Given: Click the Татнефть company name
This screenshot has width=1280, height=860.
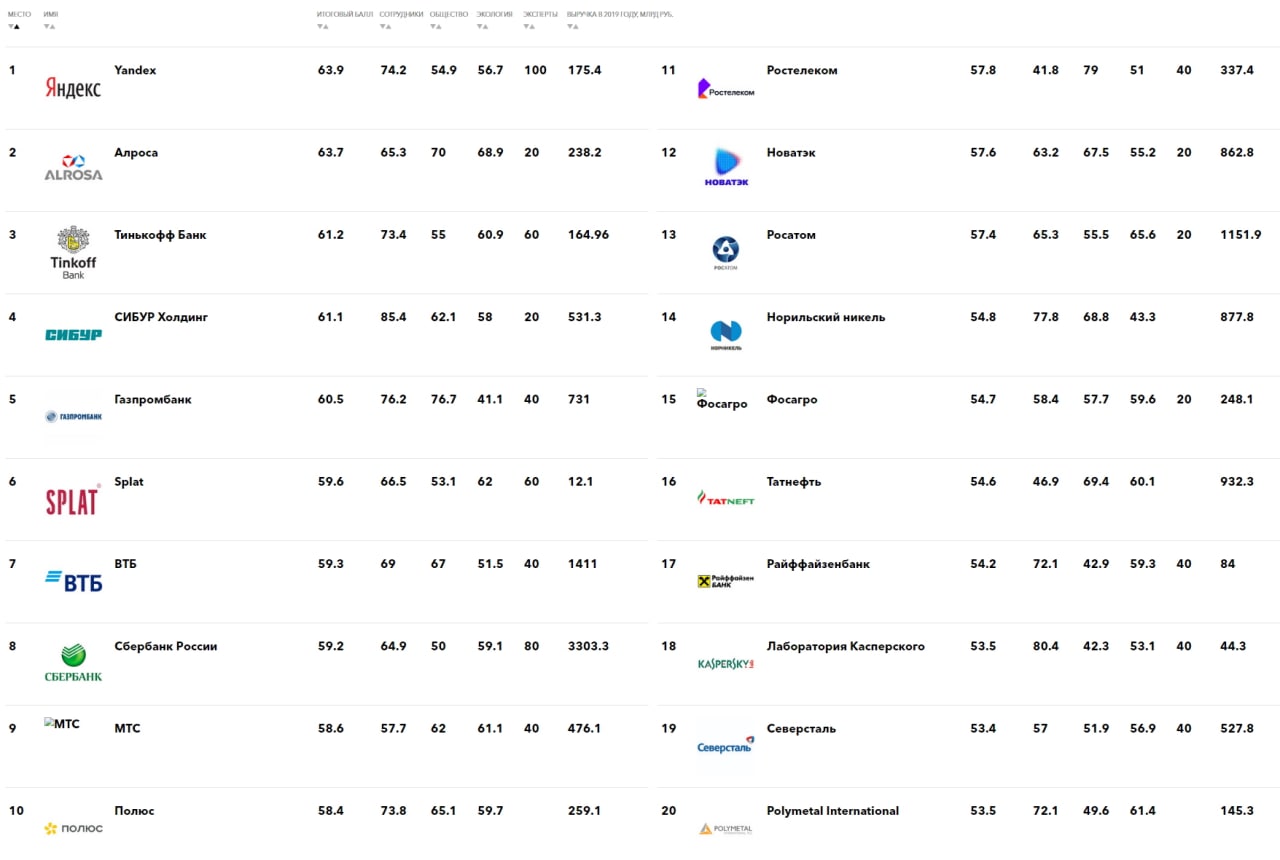Looking at the screenshot, I should (x=794, y=482).
